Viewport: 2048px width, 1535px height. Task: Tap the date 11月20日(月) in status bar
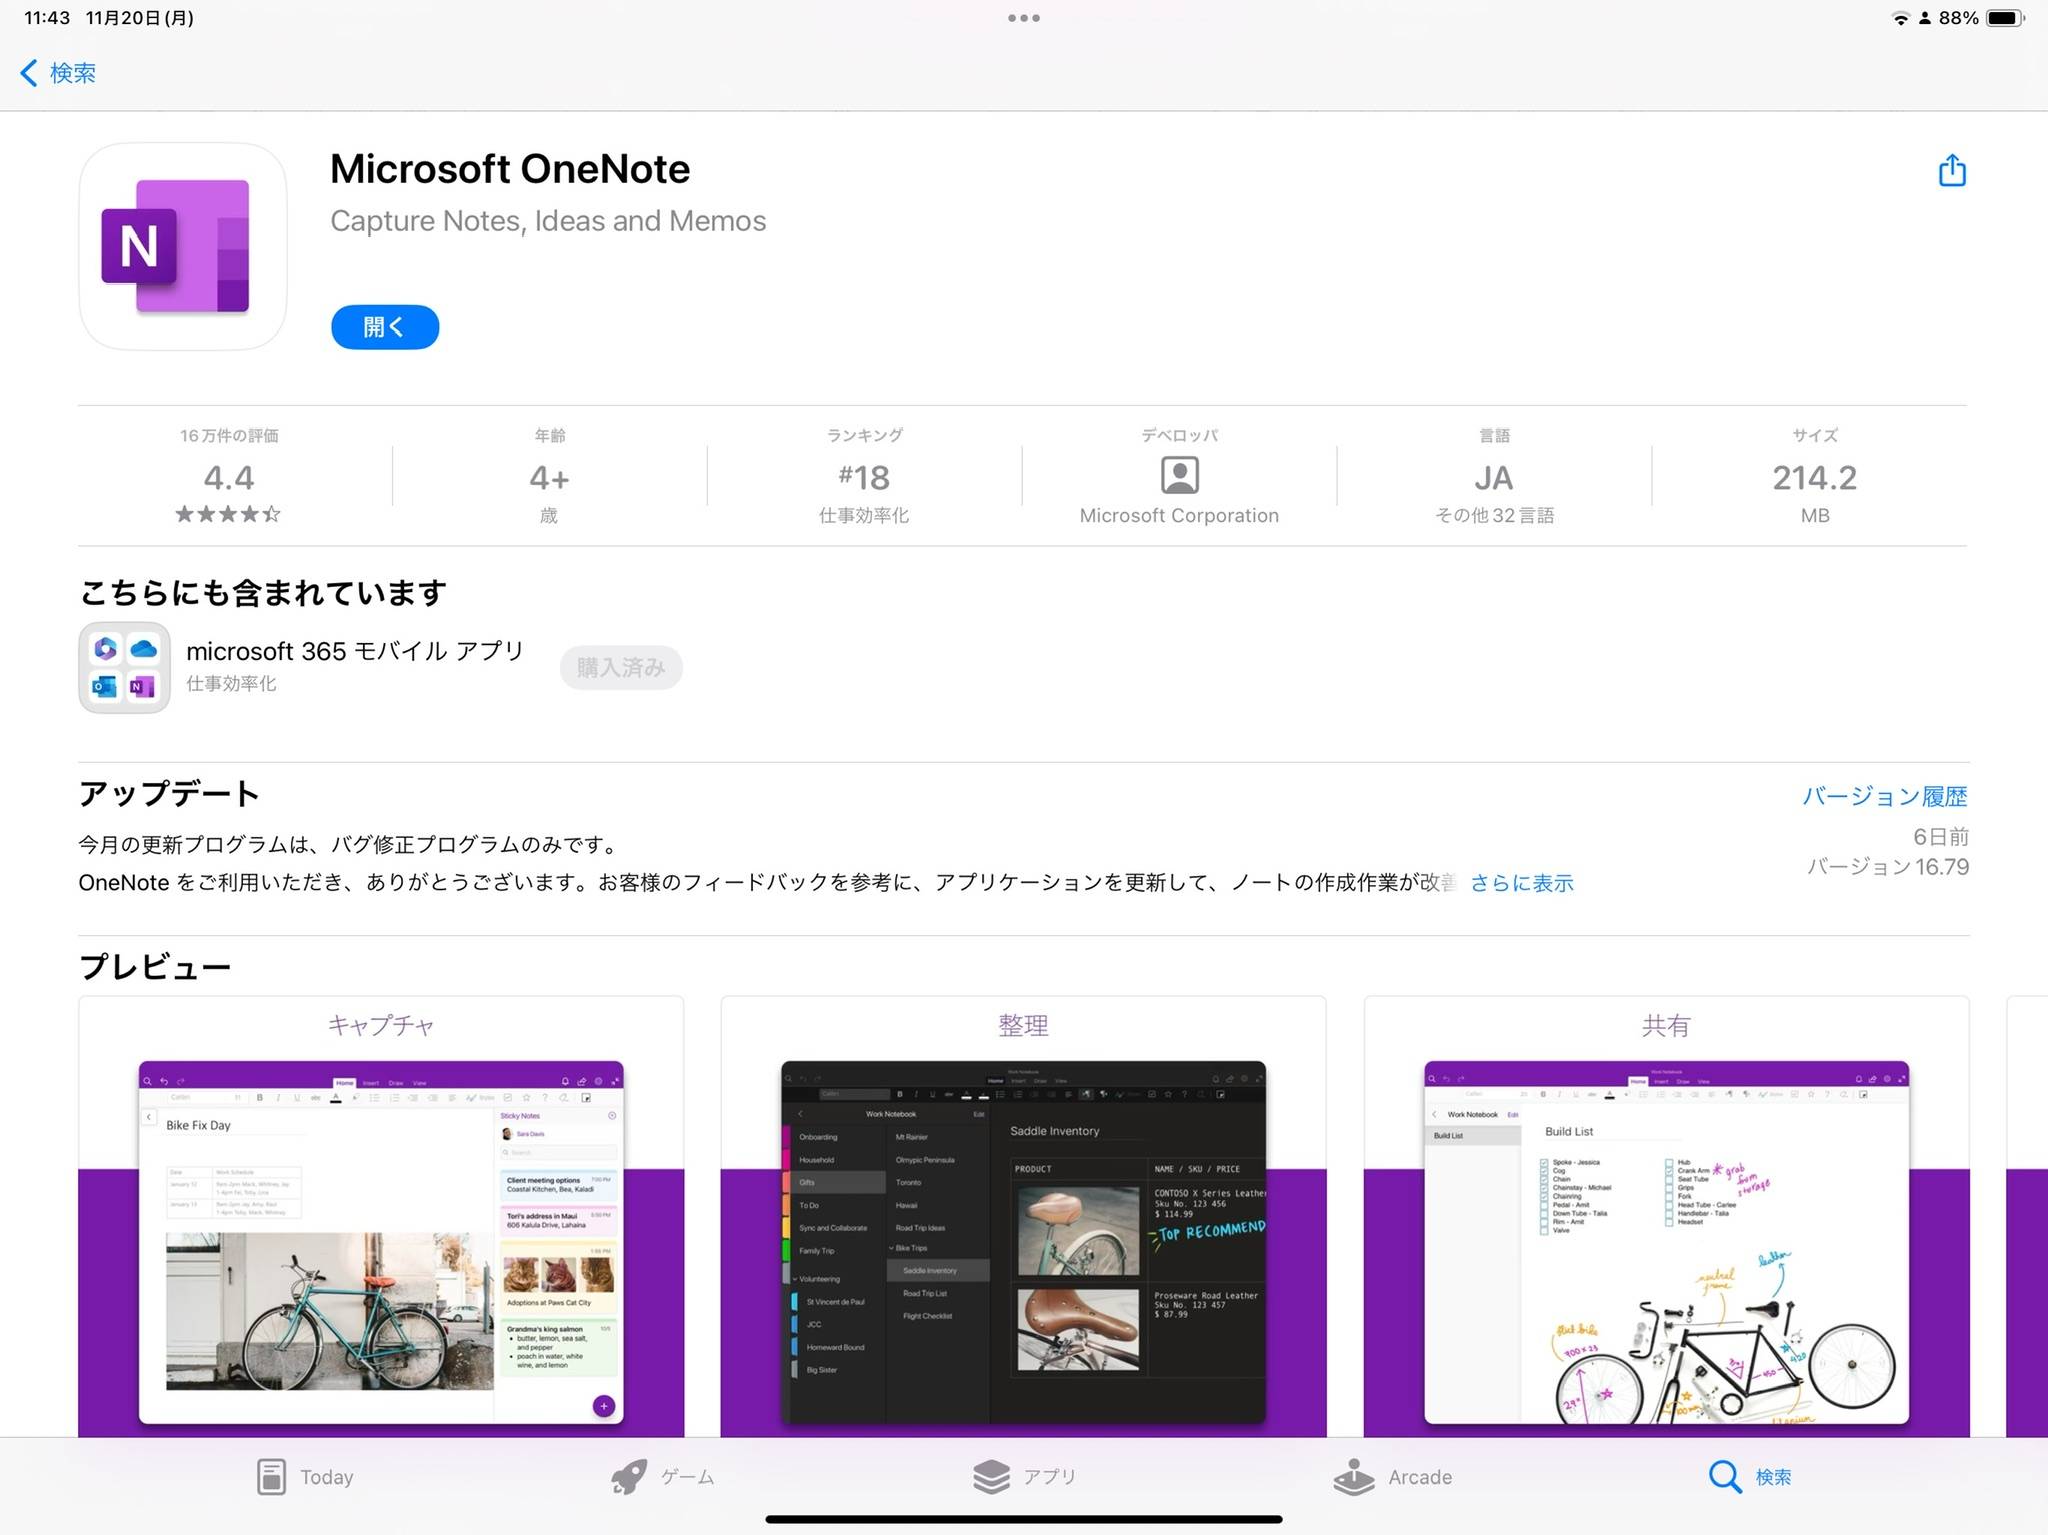(140, 18)
